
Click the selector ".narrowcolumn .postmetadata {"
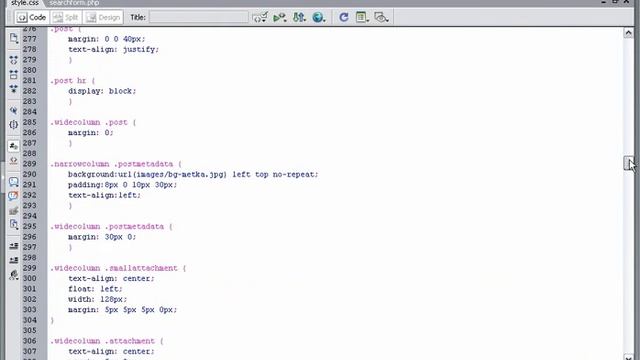(x=116, y=164)
